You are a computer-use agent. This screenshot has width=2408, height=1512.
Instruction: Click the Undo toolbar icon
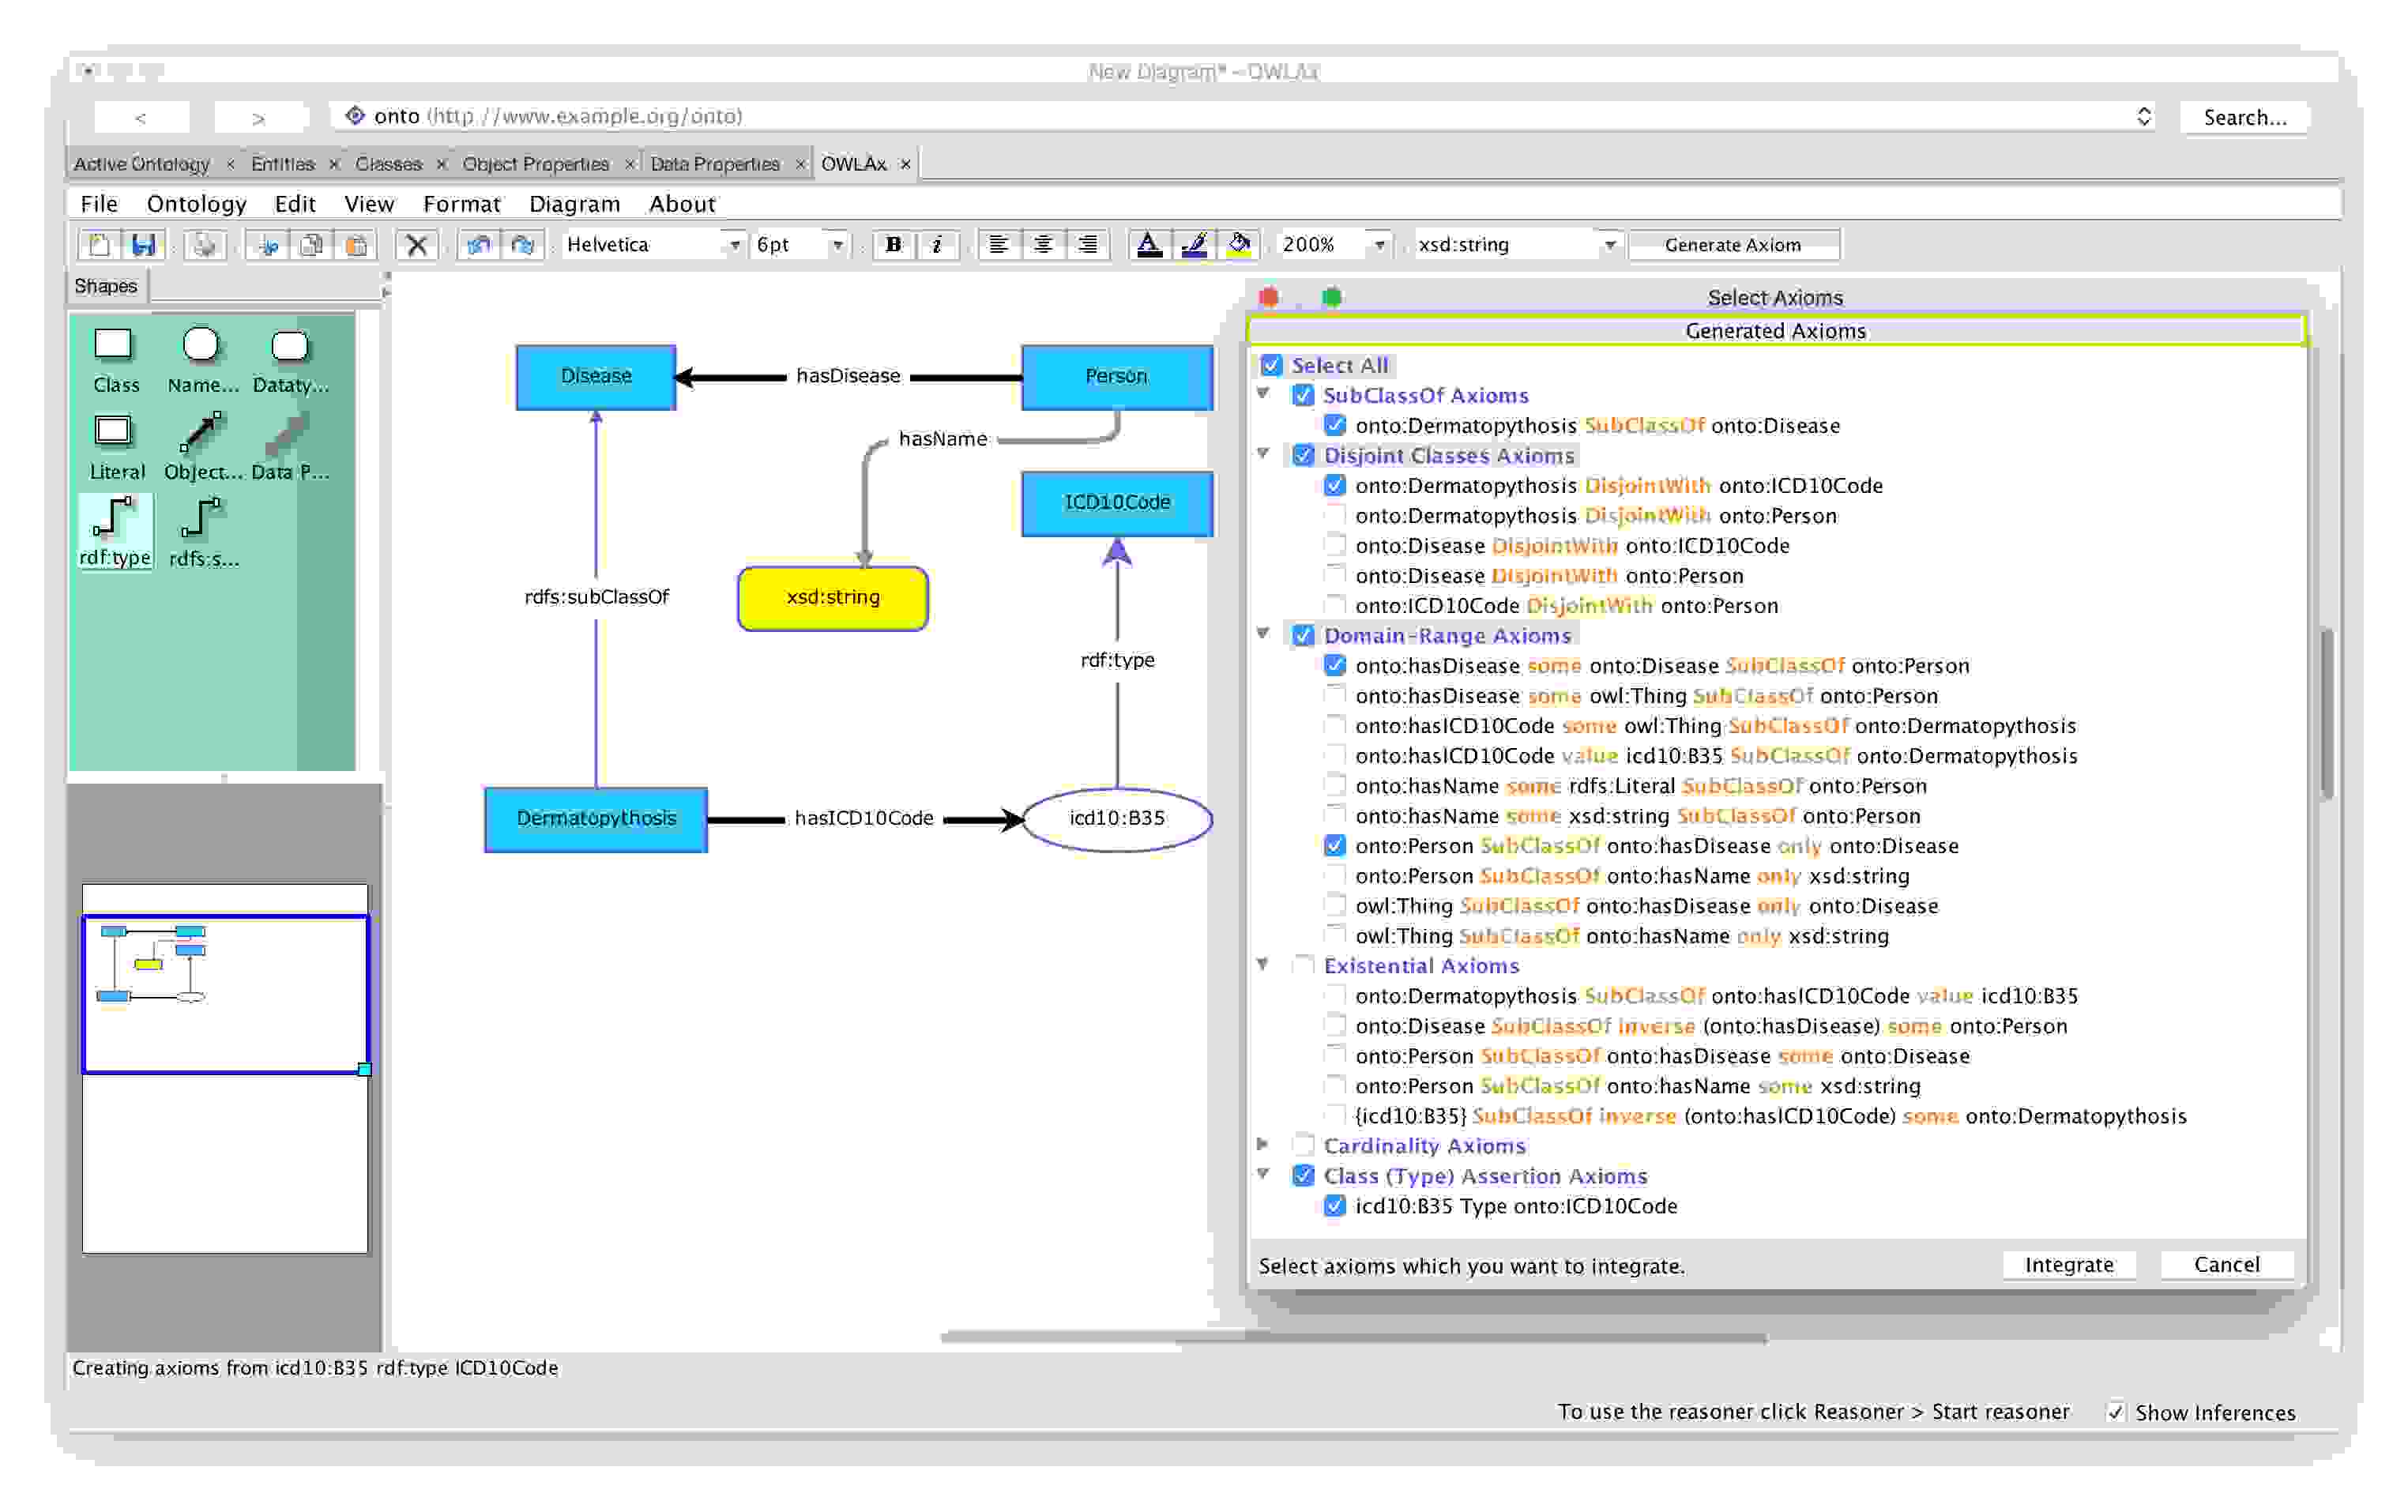click(x=479, y=245)
